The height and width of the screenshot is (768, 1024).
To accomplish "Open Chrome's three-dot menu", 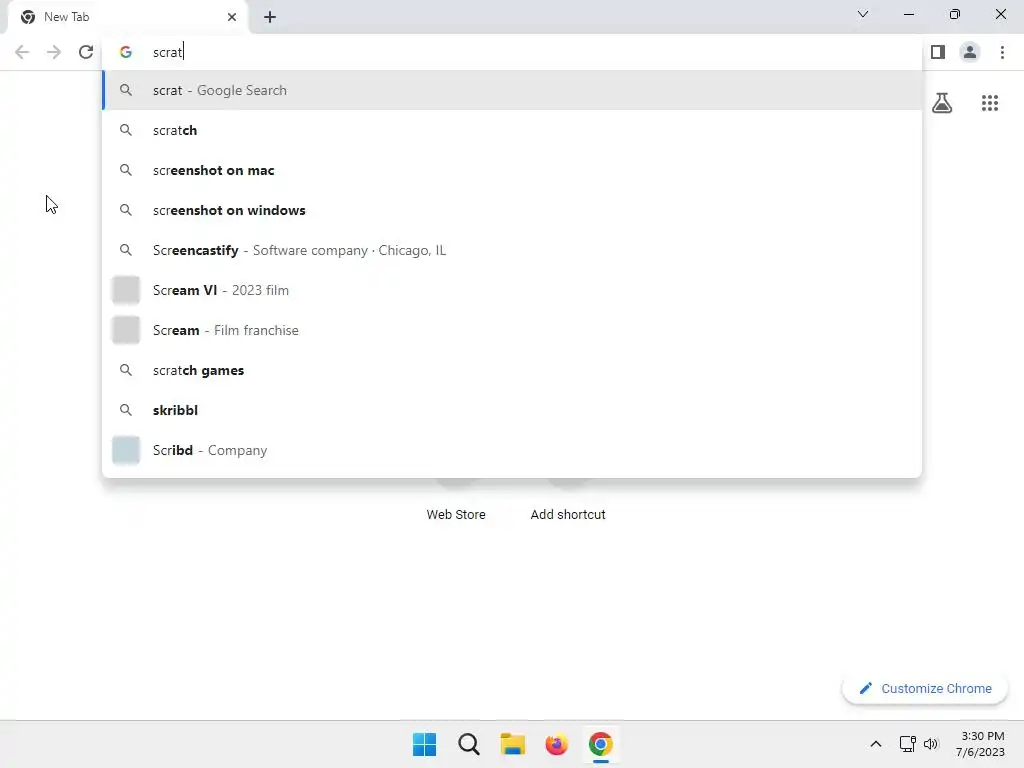I will [x=1002, y=52].
